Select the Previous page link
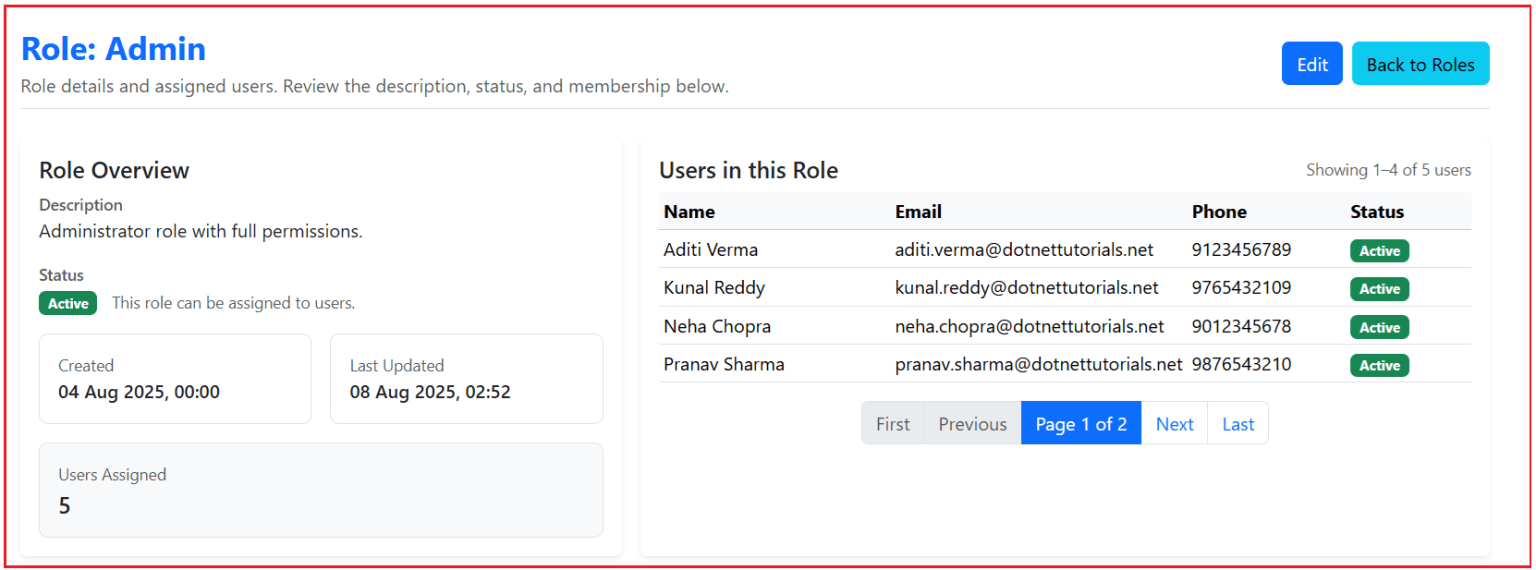 pyautogui.click(x=972, y=424)
